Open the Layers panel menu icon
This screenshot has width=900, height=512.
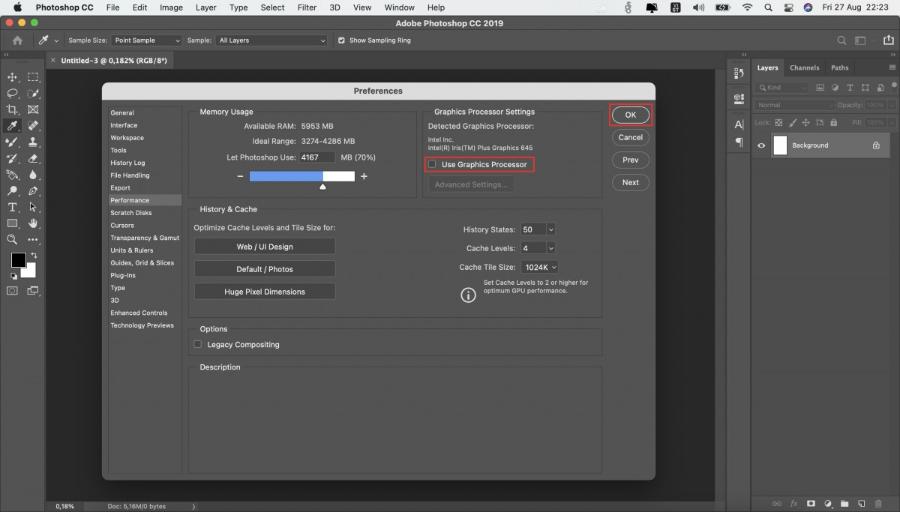coord(892,68)
